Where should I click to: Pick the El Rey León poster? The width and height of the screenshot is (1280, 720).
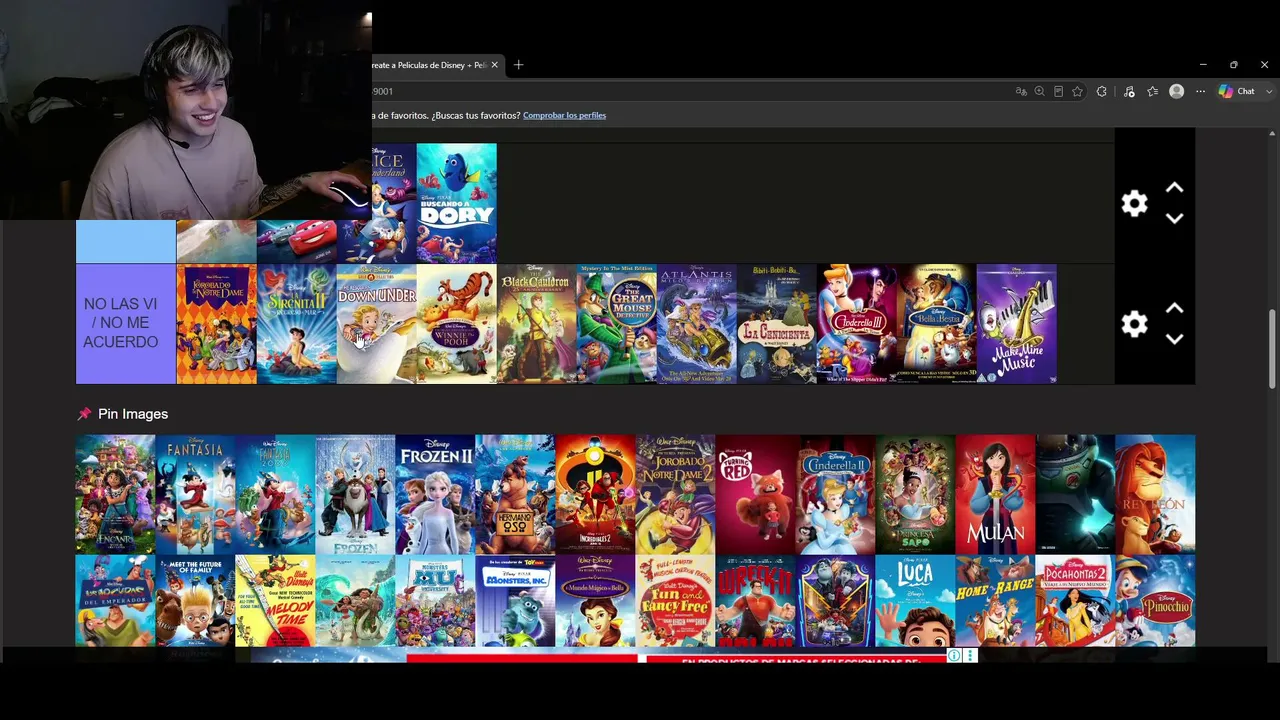[x=1155, y=494]
